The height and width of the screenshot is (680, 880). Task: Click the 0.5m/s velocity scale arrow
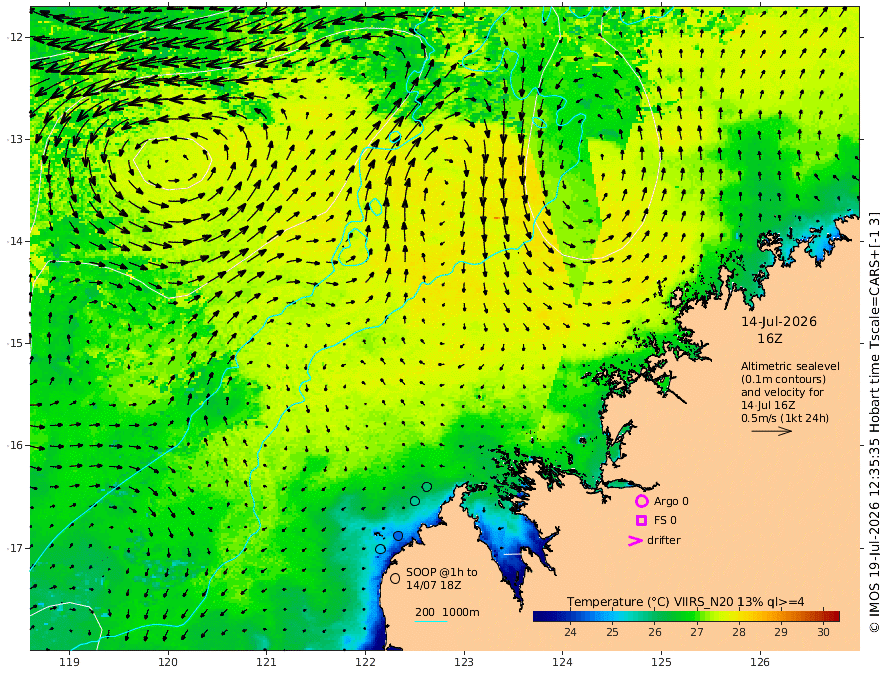pos(772,431)
